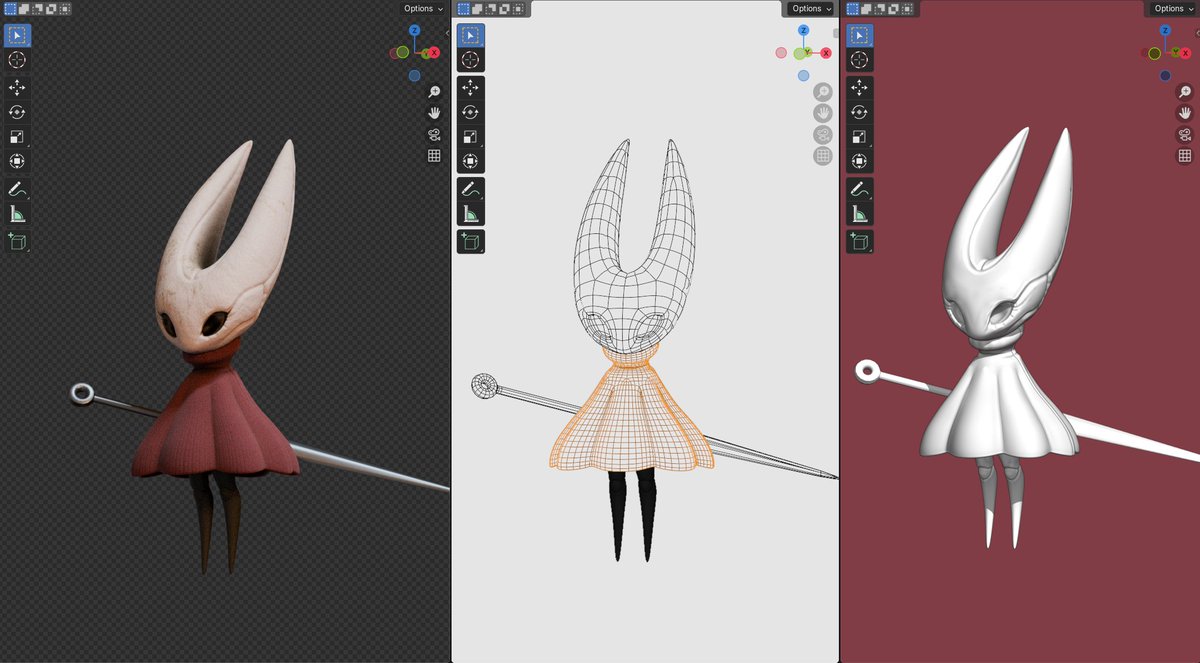The height and width of the screenshot is (663, 1200).
Task: Enable Invert selection mode in left viewport header
Action: [52, 9]
